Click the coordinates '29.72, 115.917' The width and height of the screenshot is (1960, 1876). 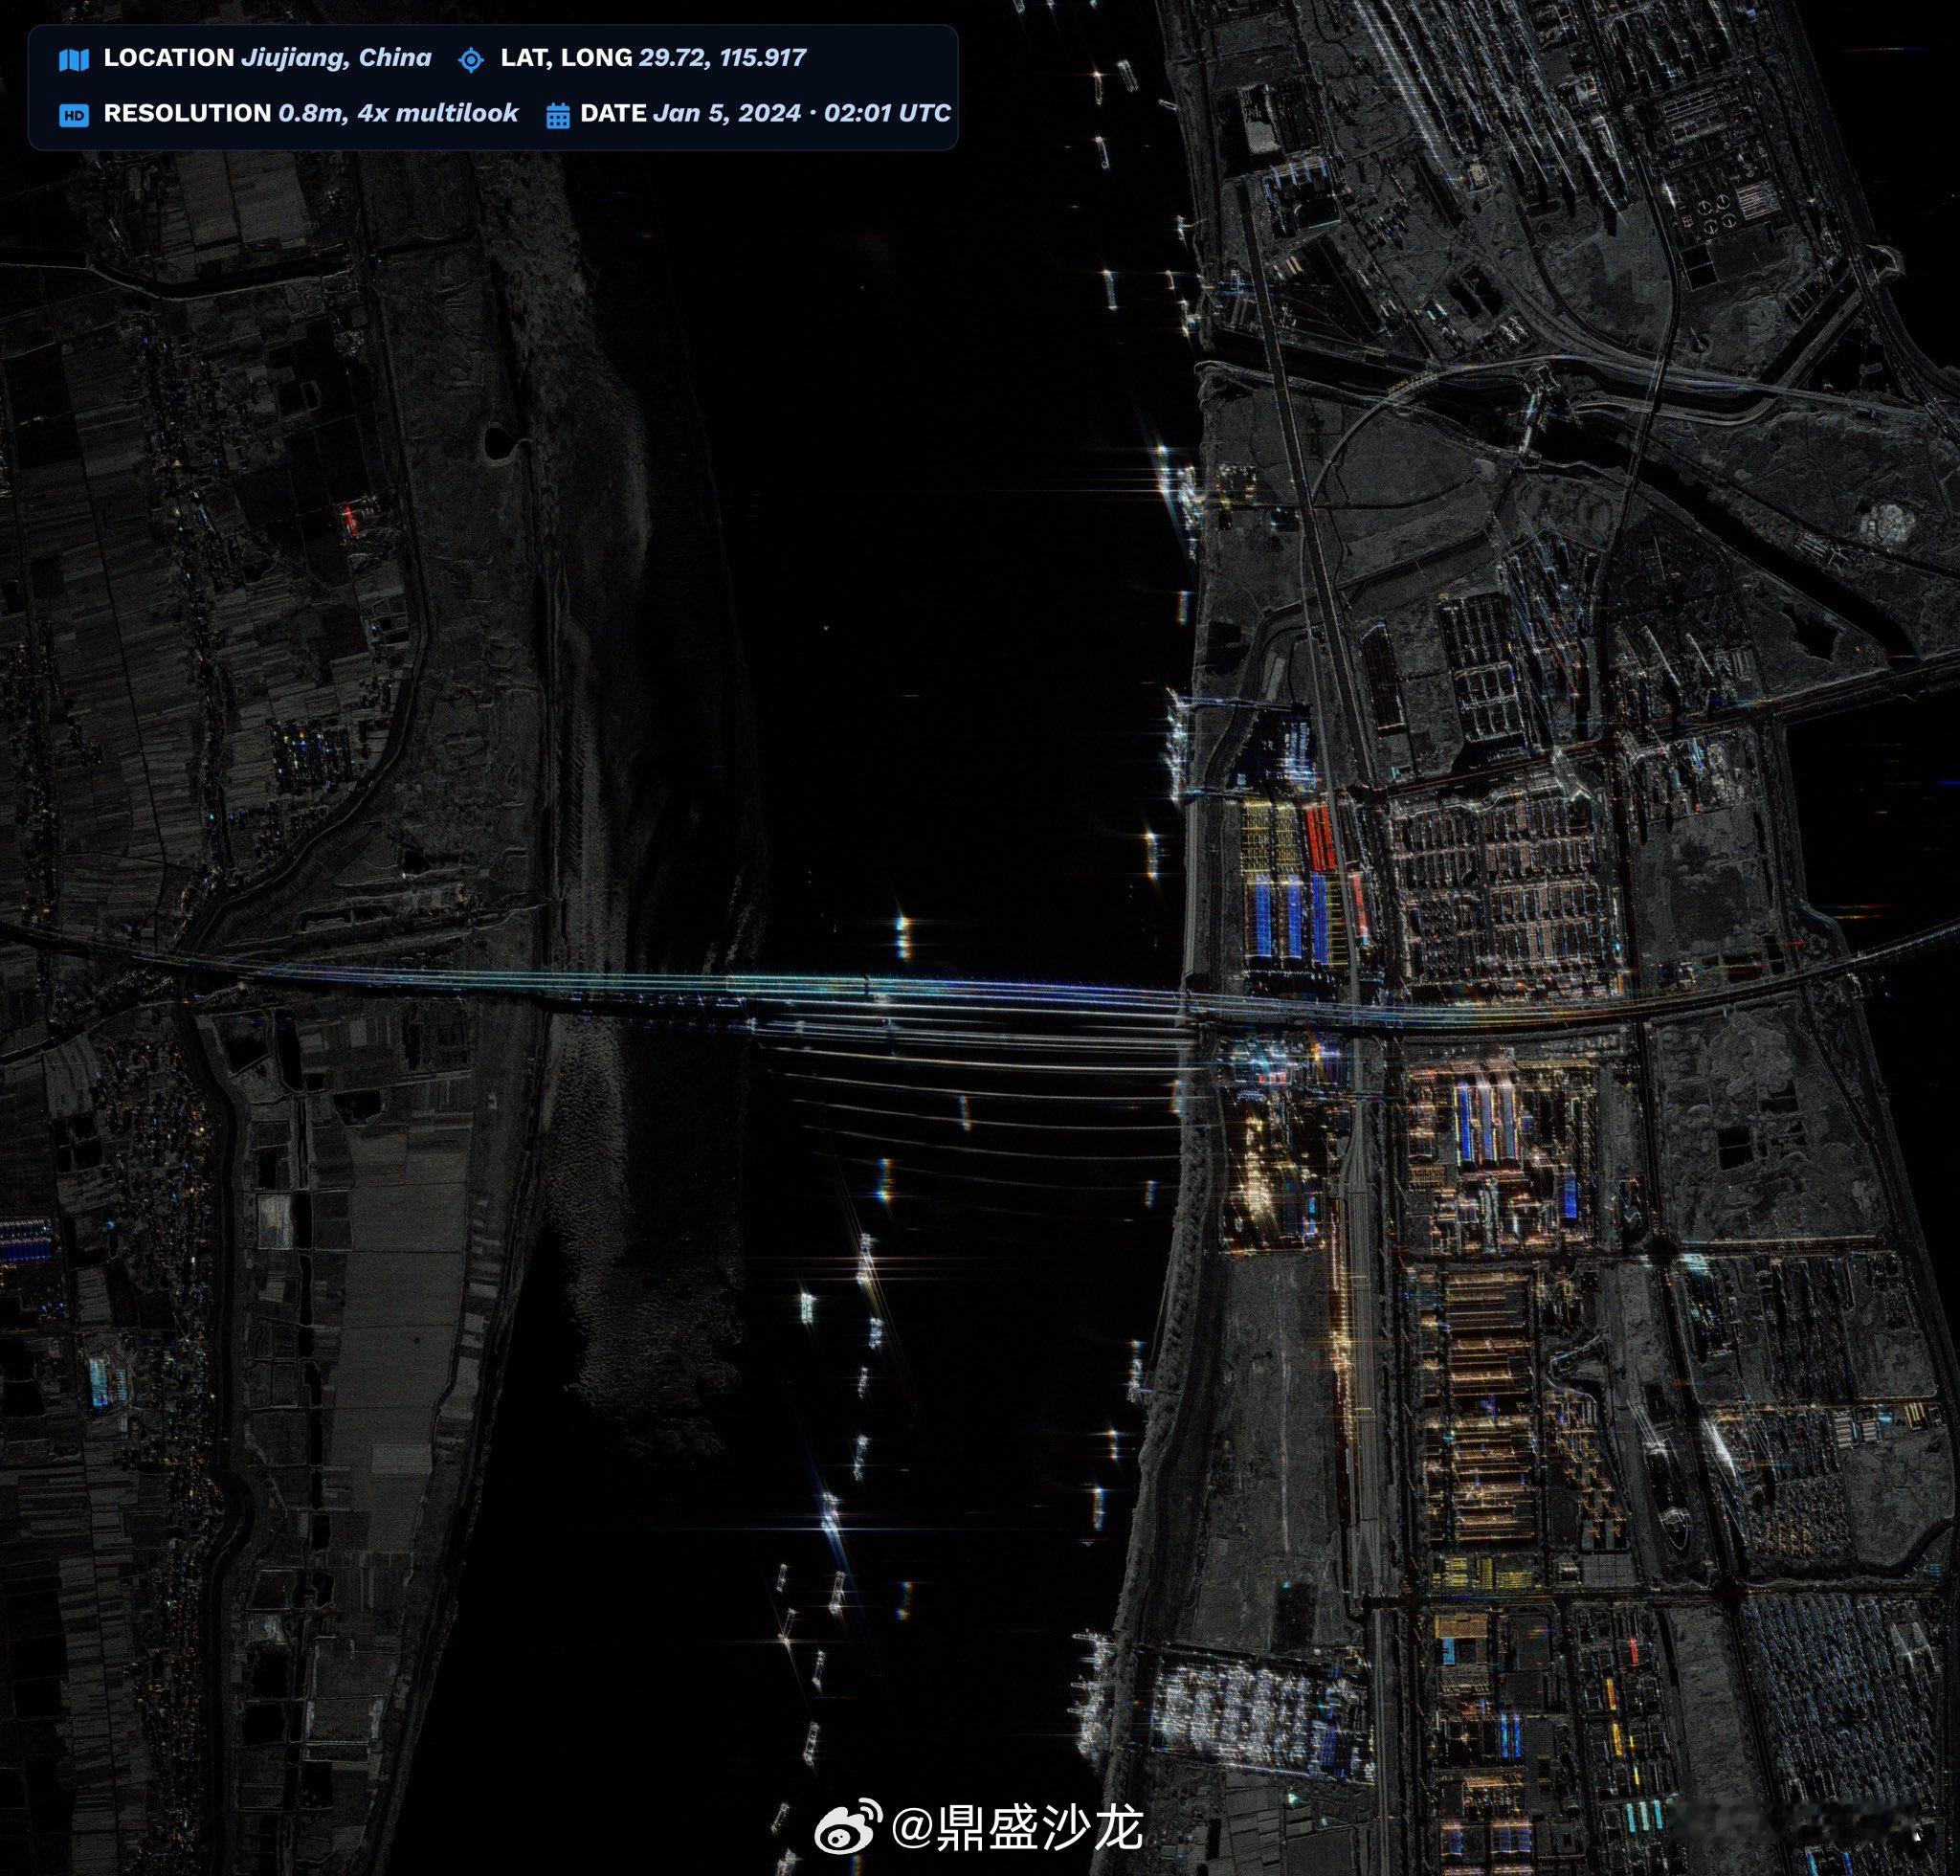coord(722,57)
